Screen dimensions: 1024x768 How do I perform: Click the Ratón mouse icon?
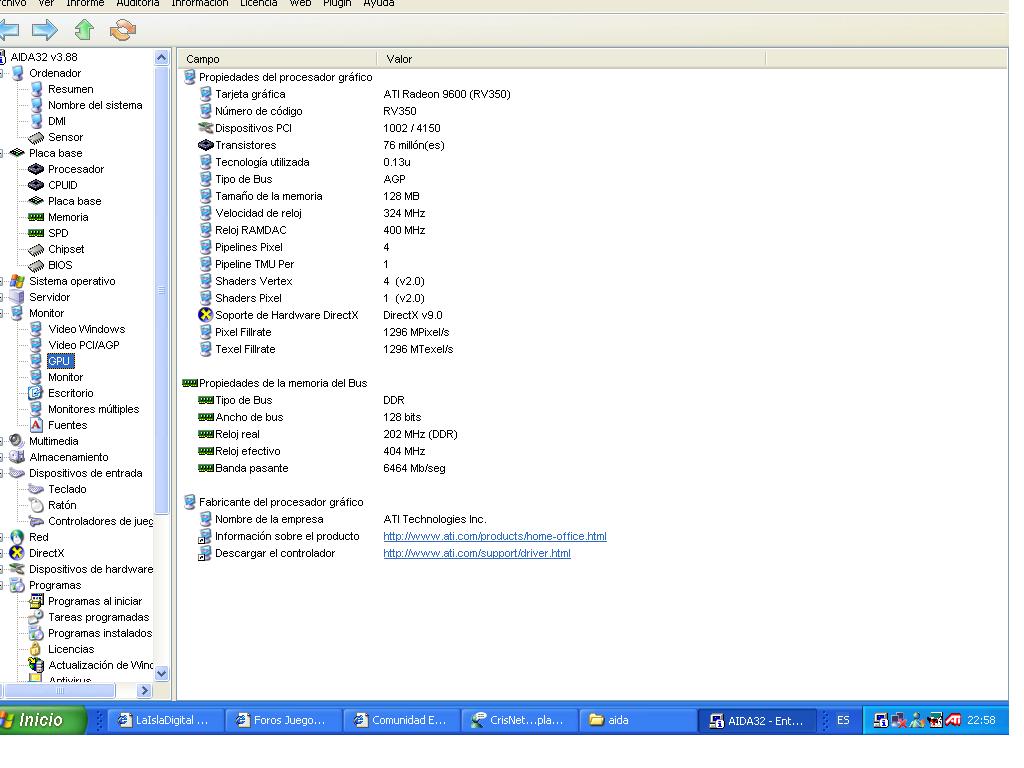[36, 505]
